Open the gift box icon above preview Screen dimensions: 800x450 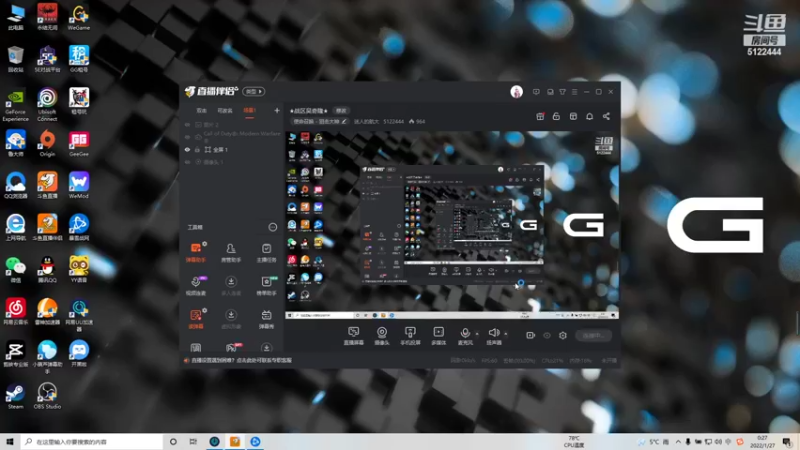tap(540, 116)
